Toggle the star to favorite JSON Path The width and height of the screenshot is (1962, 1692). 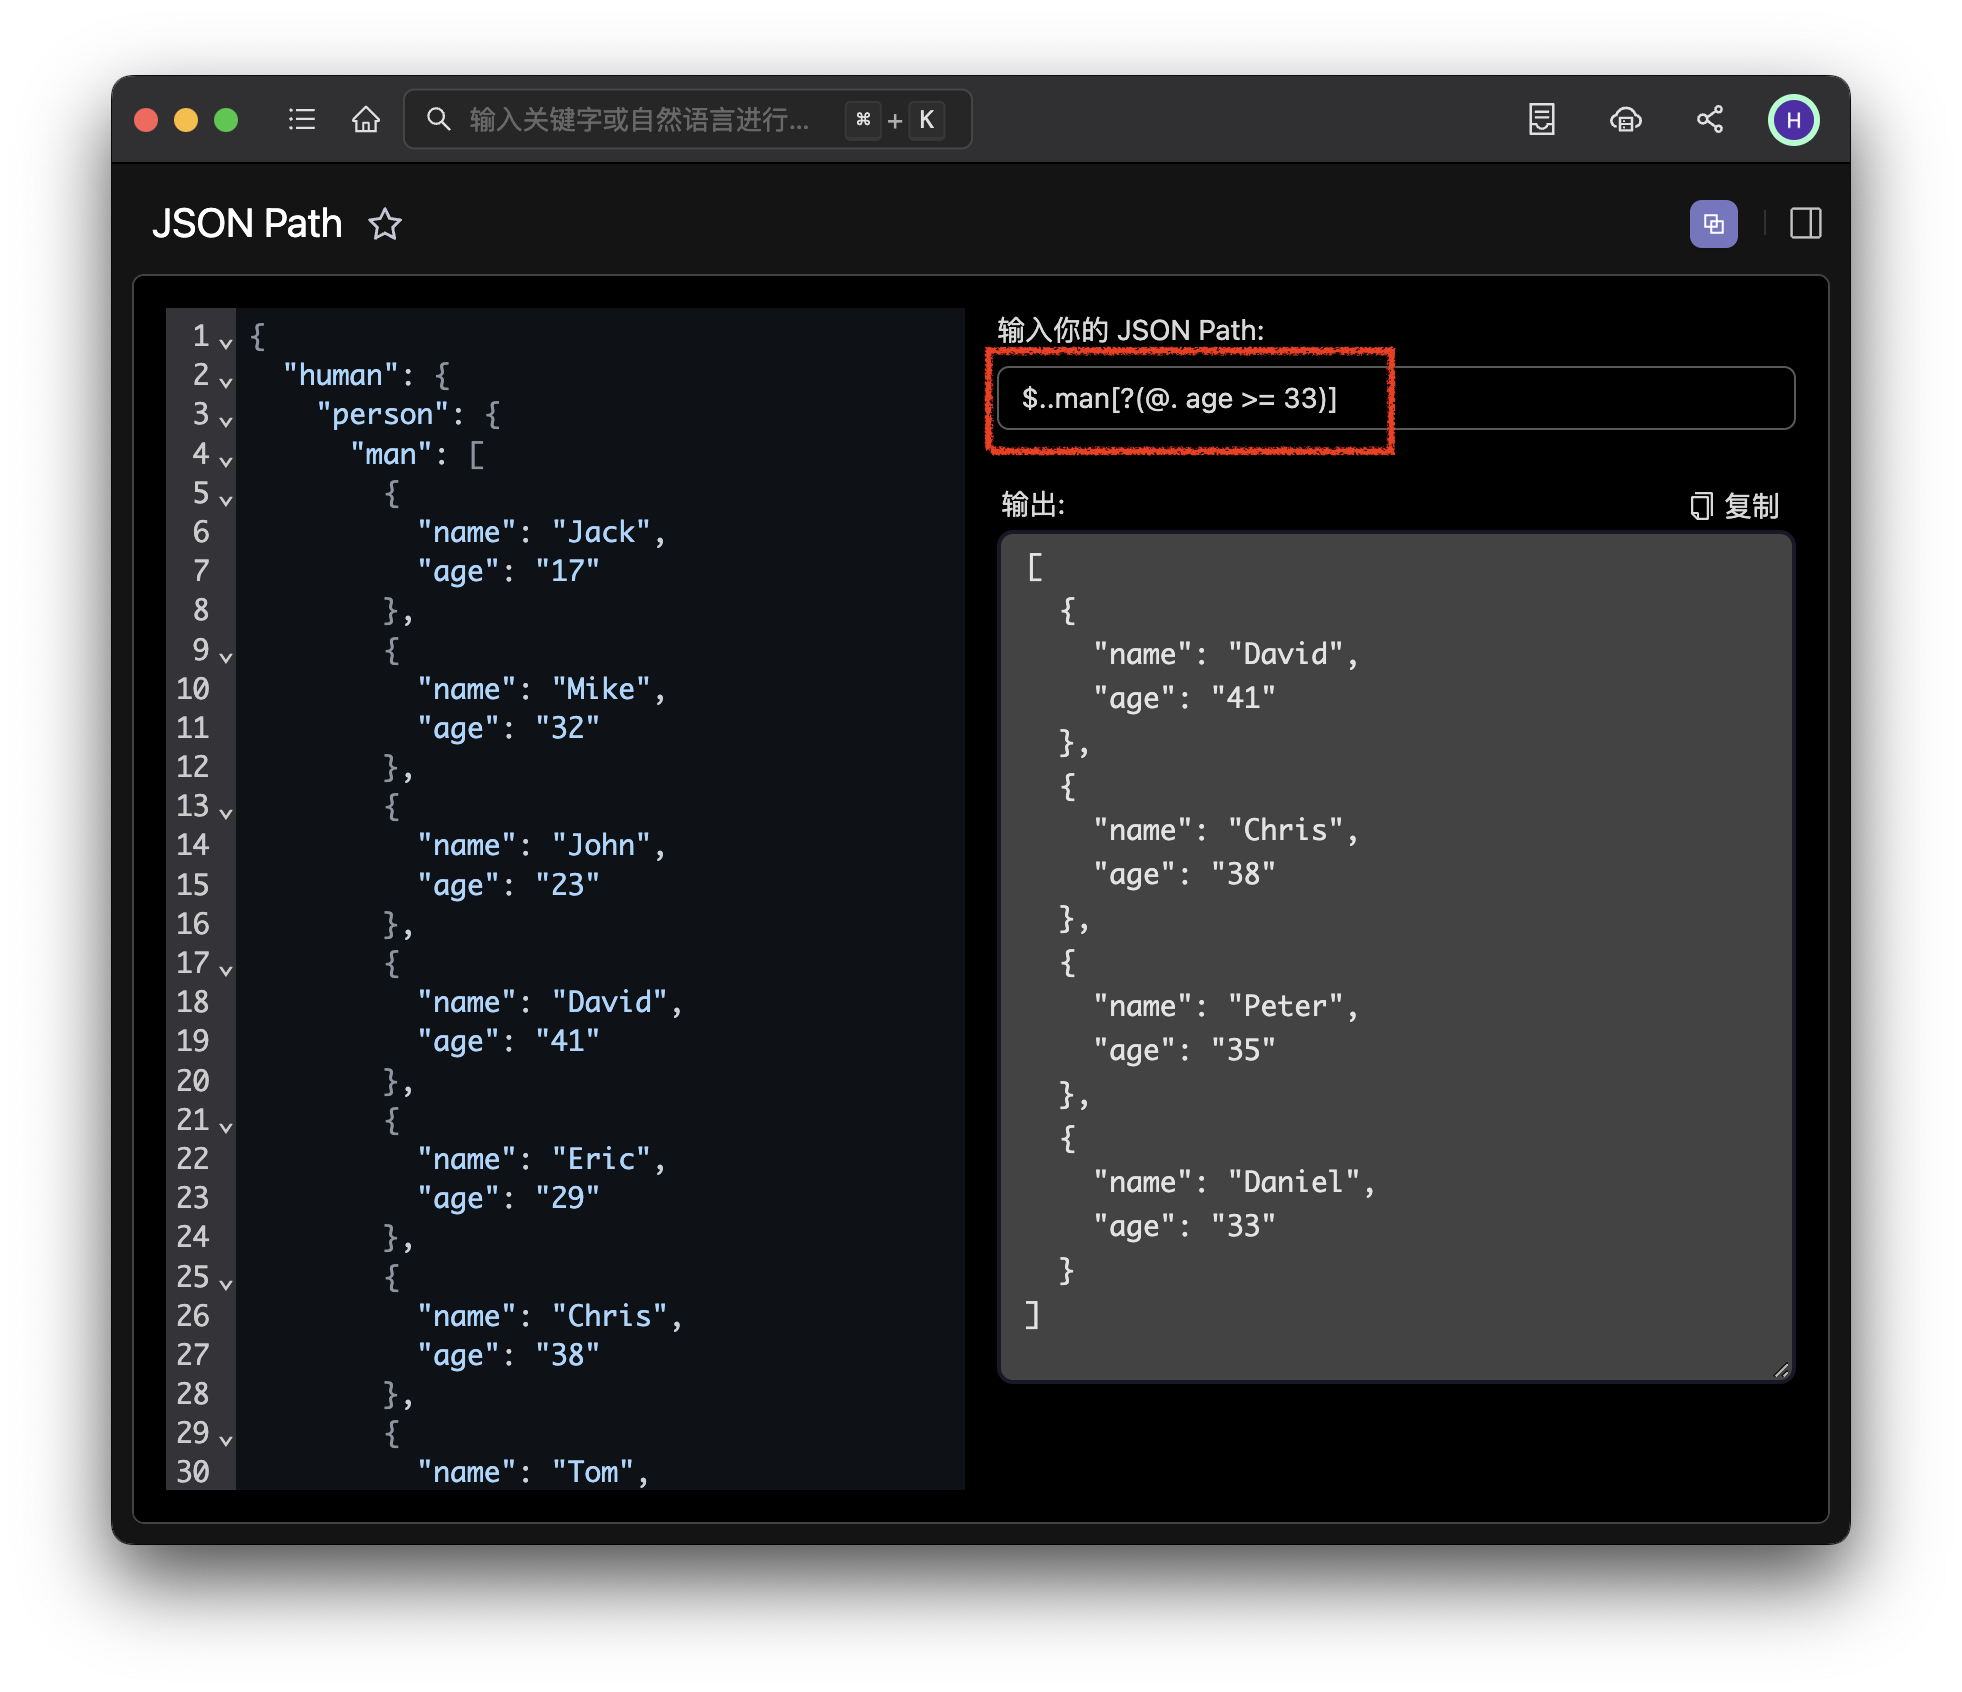tap(386, 225)
